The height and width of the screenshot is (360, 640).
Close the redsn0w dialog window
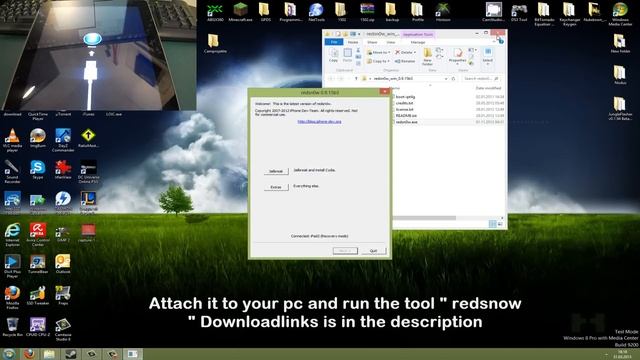[384, 92]
